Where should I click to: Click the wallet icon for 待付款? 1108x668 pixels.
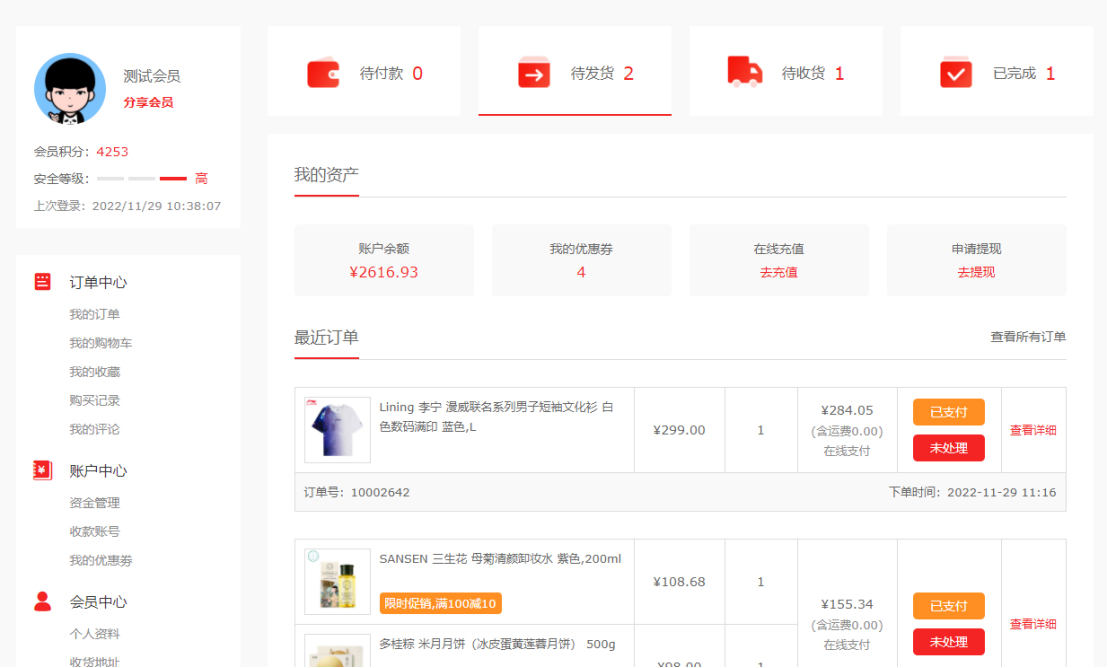pyautogui.click(x=323, y=74)
